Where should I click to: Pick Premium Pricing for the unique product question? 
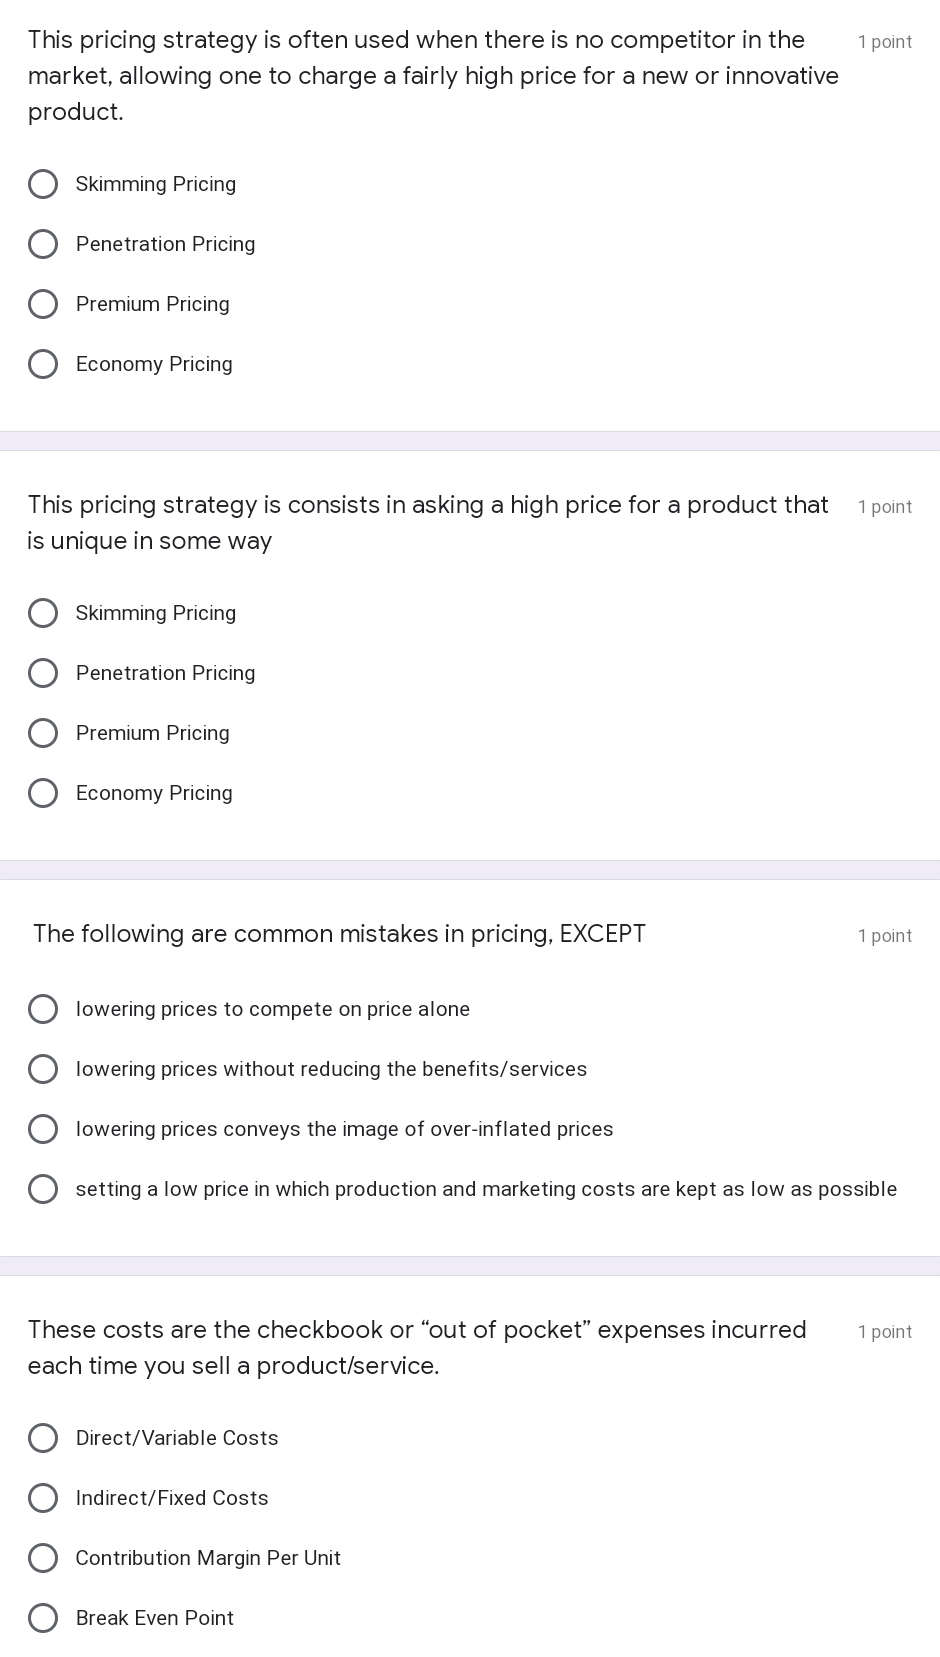(x=43, y=733)
